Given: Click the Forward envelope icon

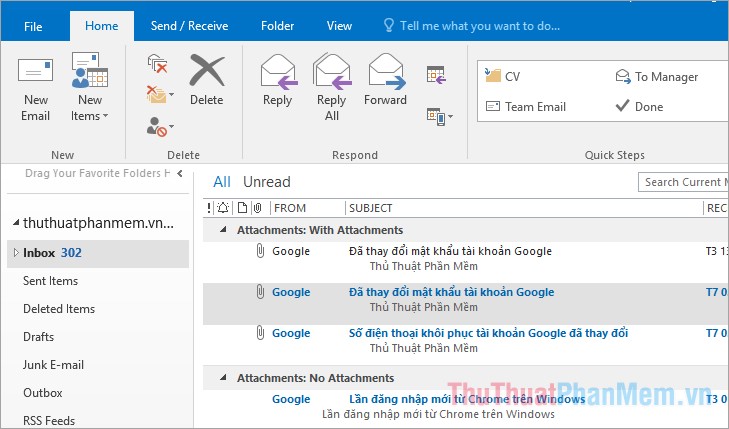Looking at the screenshot, I should (x=386, y=71).
